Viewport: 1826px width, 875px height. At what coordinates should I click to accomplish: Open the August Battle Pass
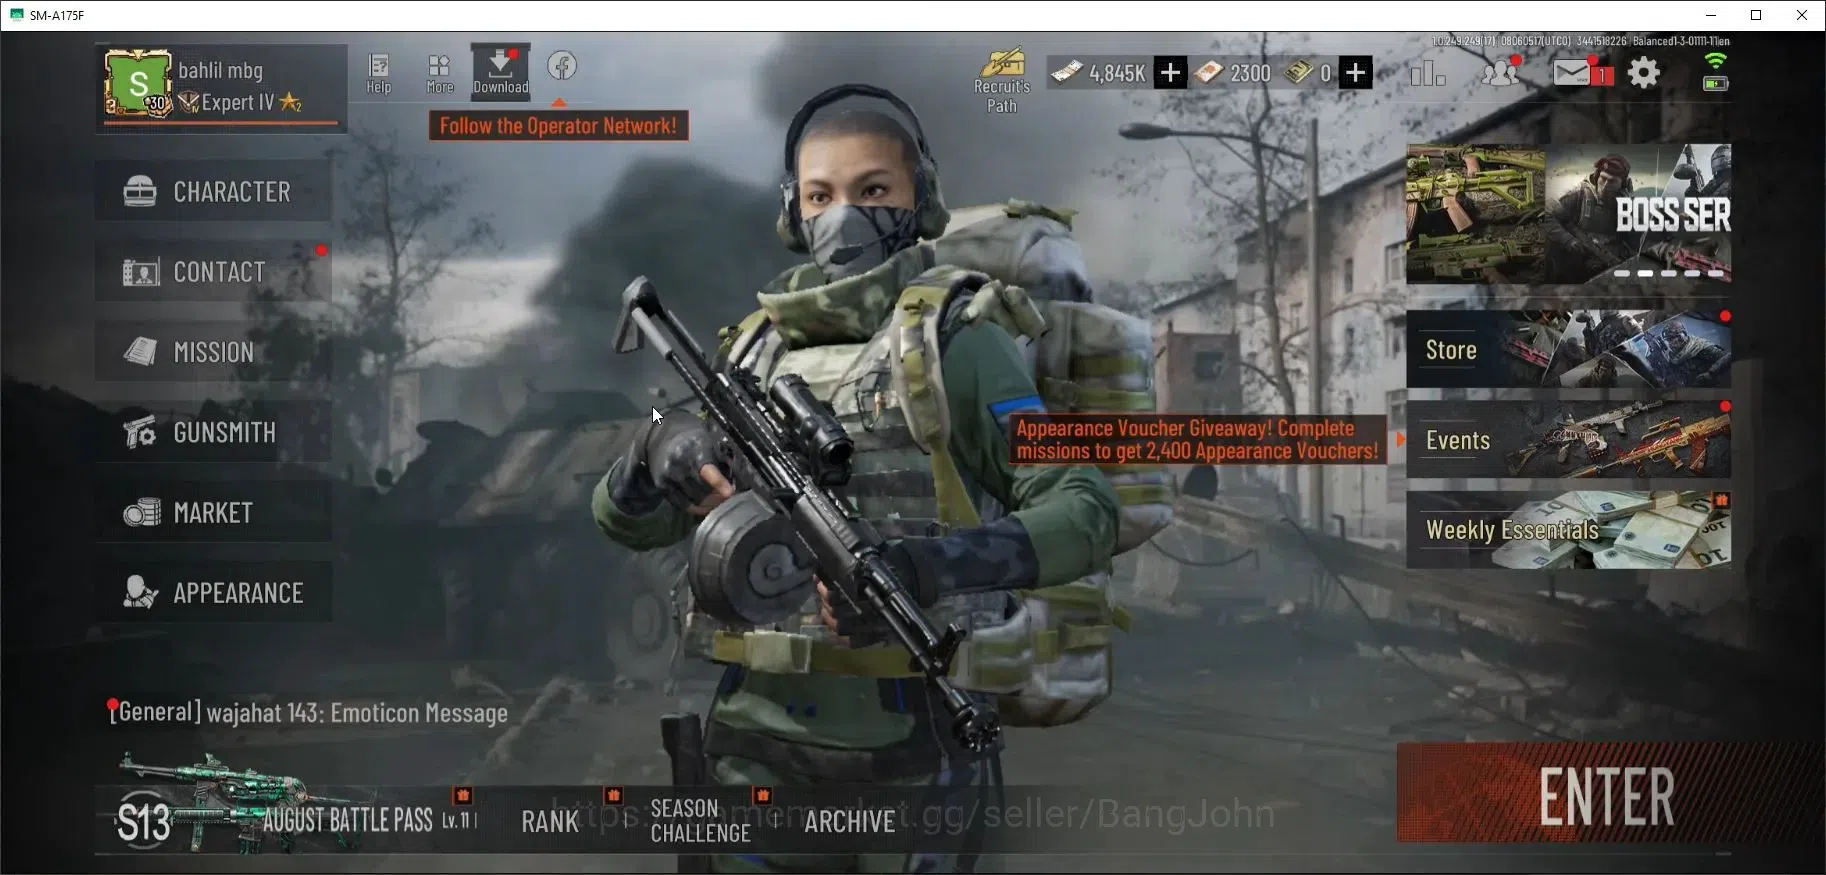290,819
